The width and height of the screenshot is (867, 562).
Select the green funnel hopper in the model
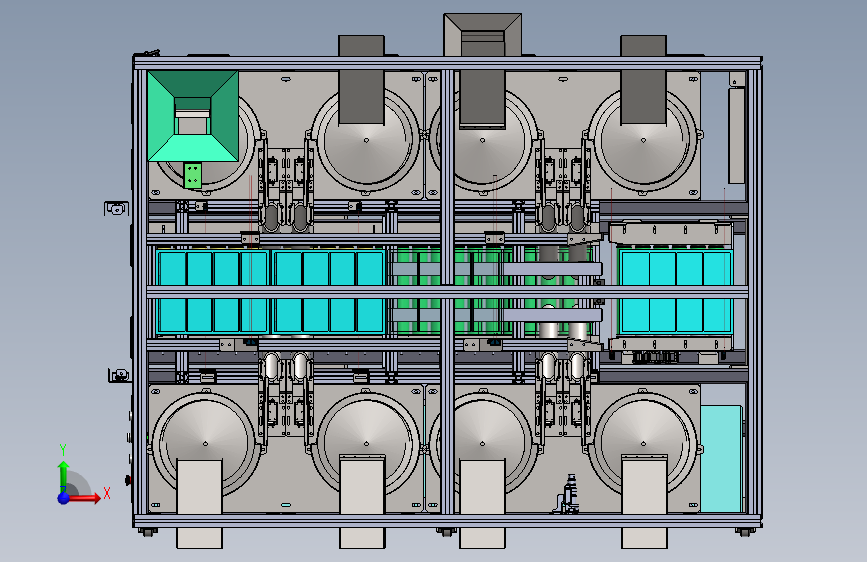pos(192,116)
